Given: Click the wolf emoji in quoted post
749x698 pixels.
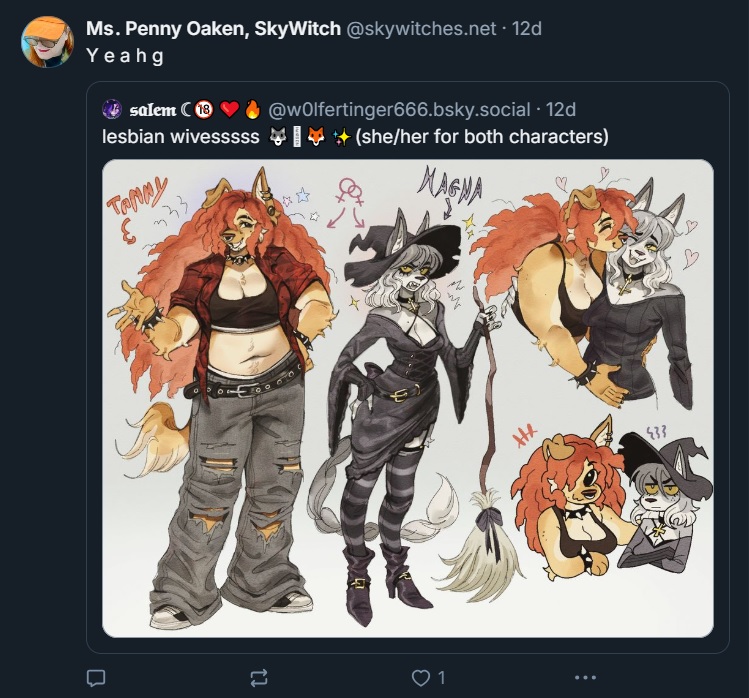Looking at the screenshot, I should (x=278, y=137).
